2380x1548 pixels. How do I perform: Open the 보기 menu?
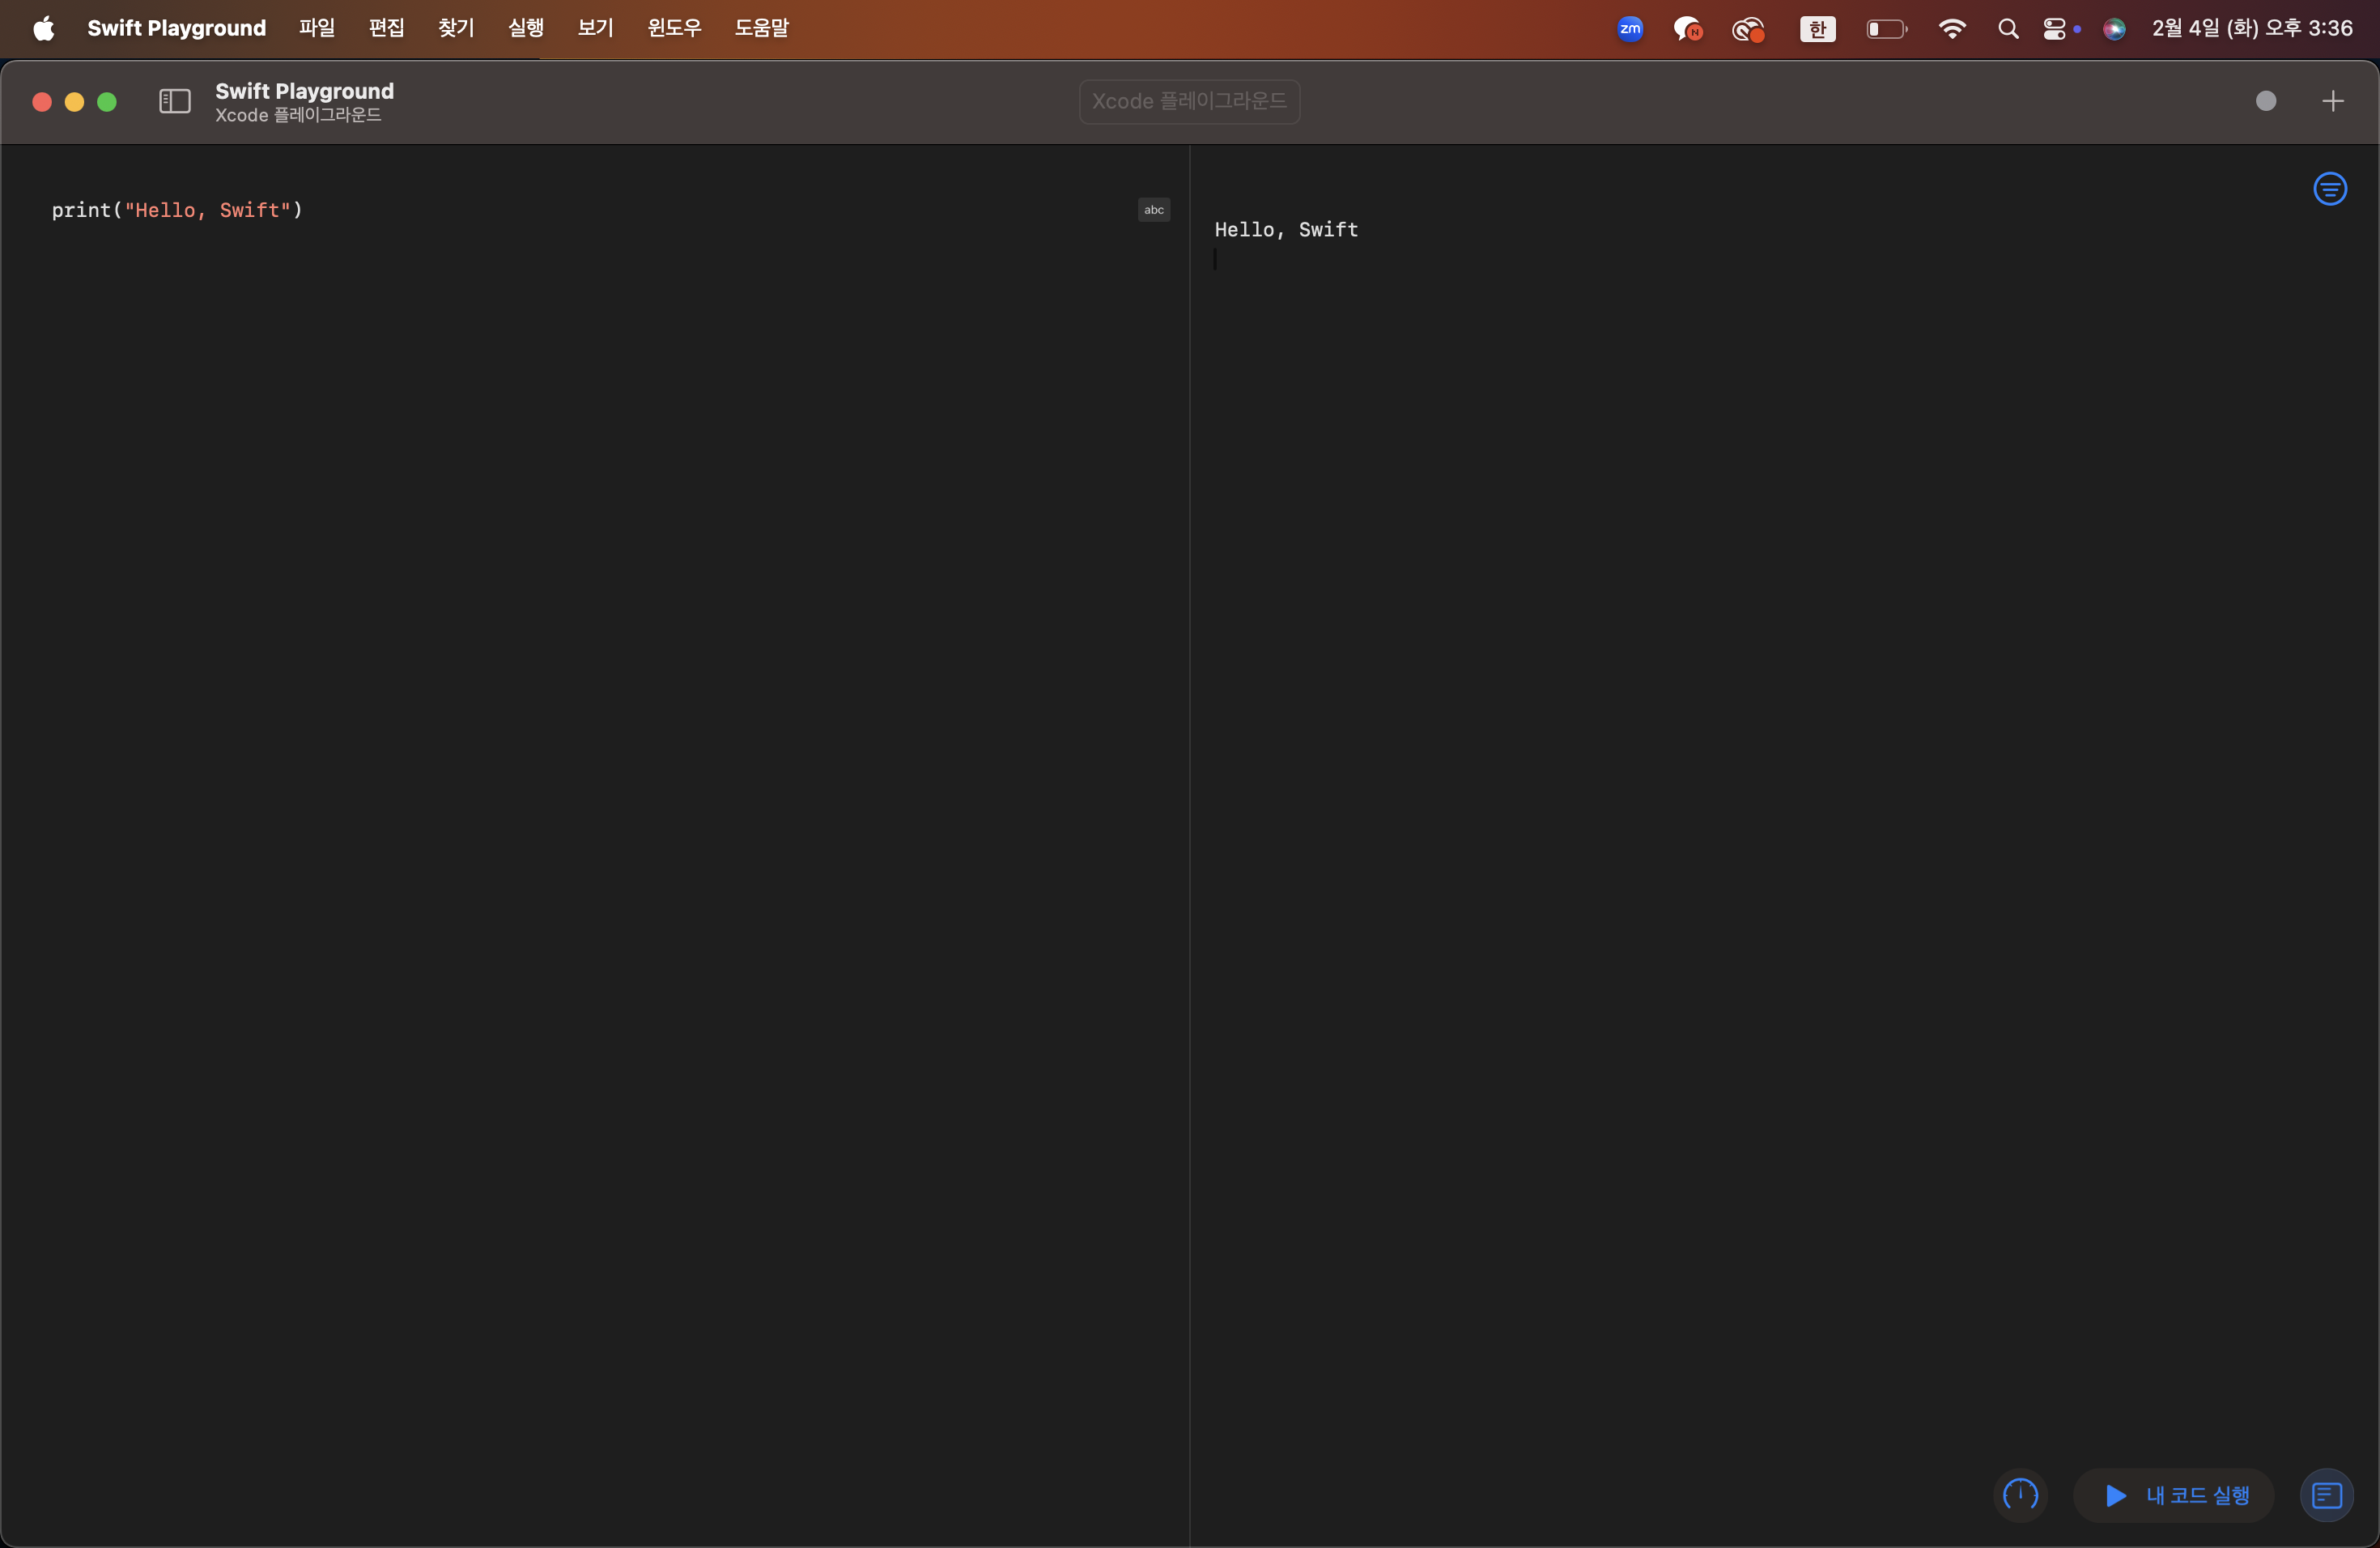point(595,28)
